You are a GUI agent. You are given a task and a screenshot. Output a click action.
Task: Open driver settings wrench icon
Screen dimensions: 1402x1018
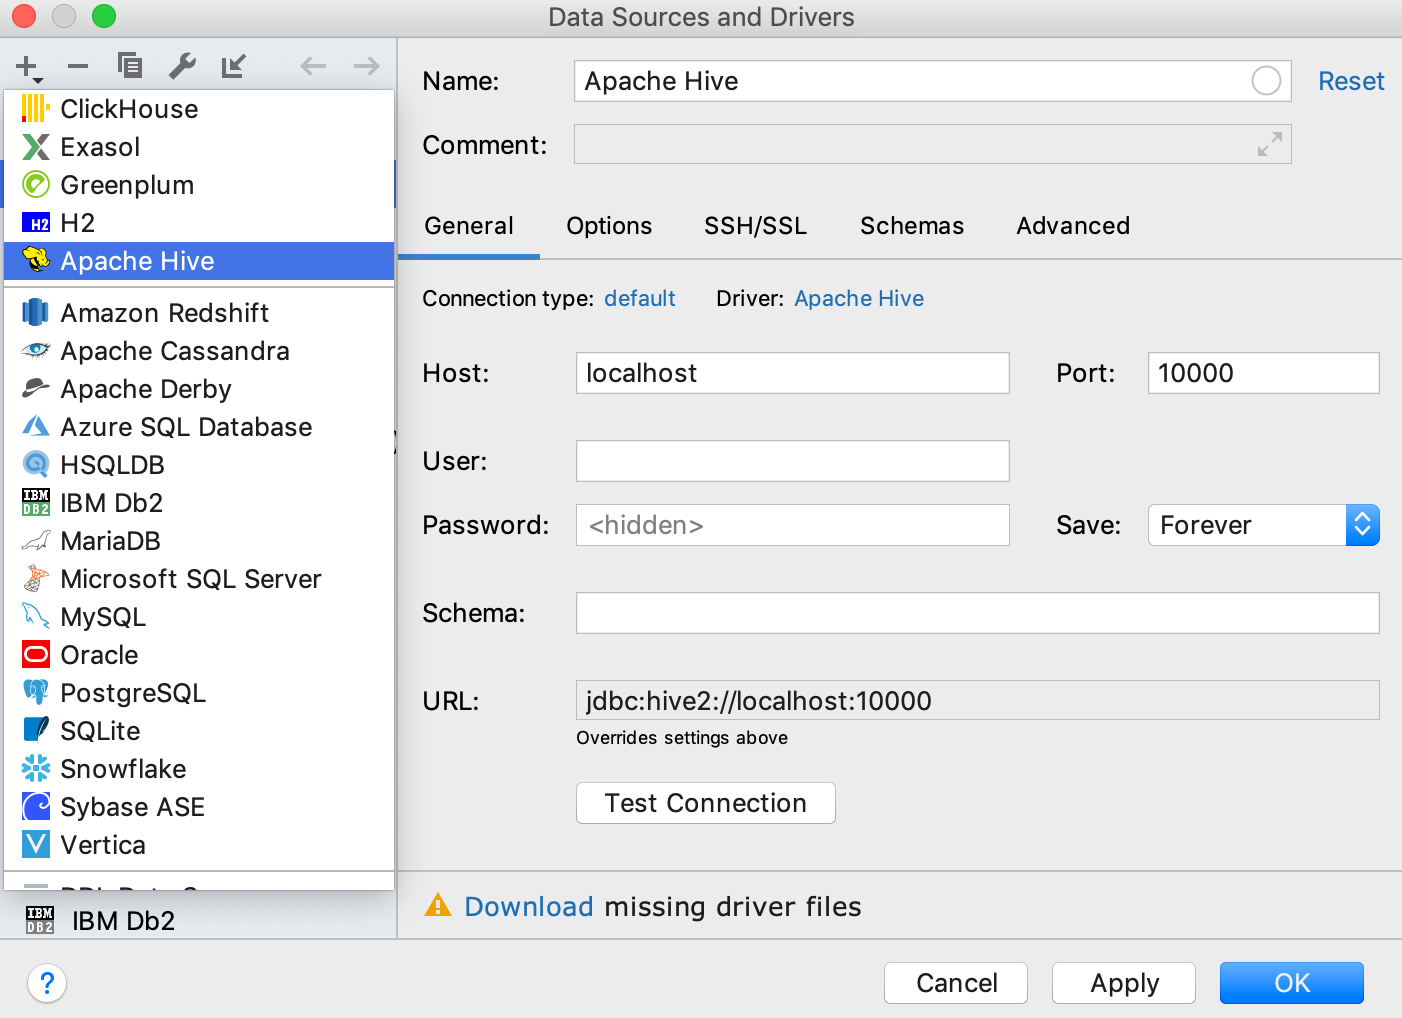[182, 66]
